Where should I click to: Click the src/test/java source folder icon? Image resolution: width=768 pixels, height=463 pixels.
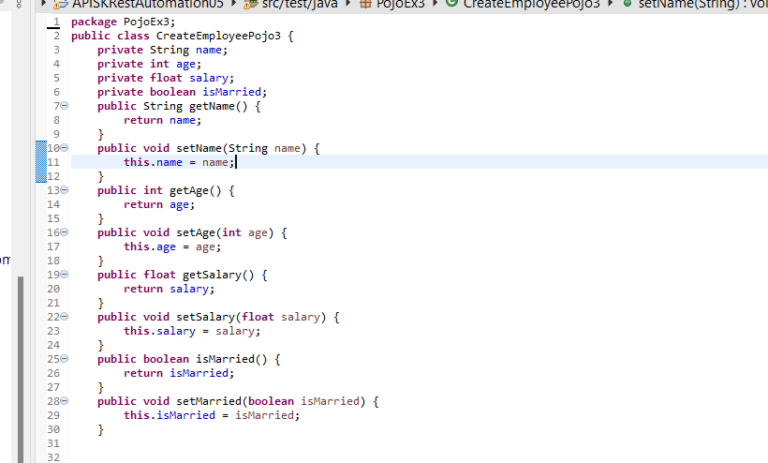click(250, 4)
